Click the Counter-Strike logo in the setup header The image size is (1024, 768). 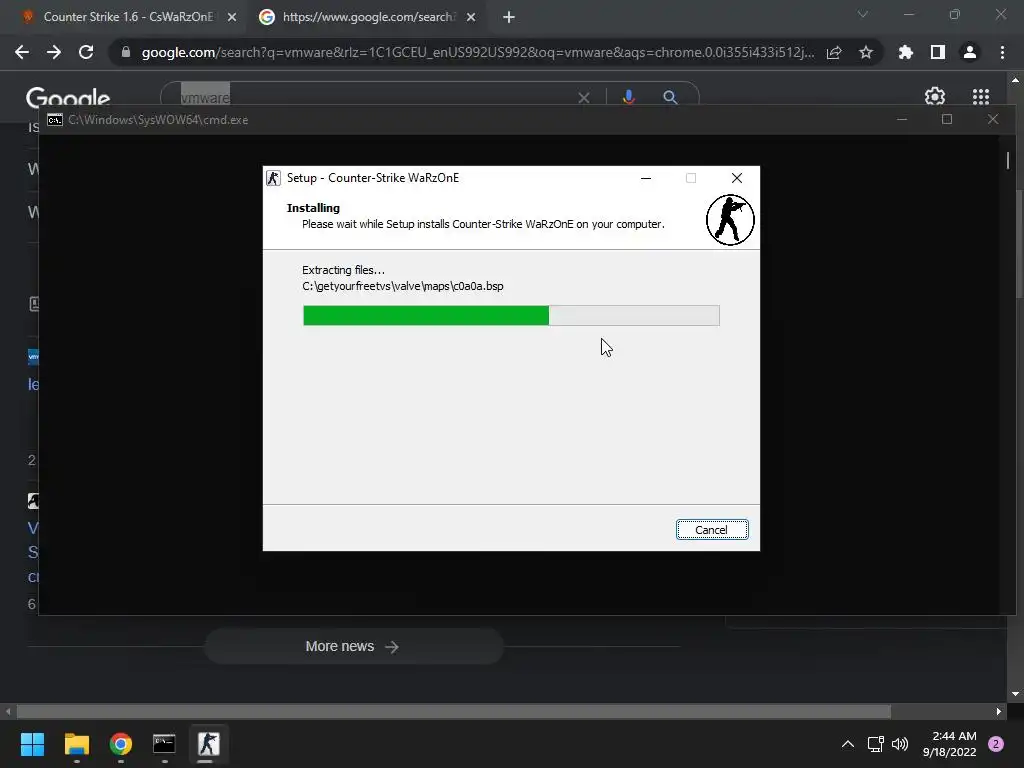coord(730,220)
